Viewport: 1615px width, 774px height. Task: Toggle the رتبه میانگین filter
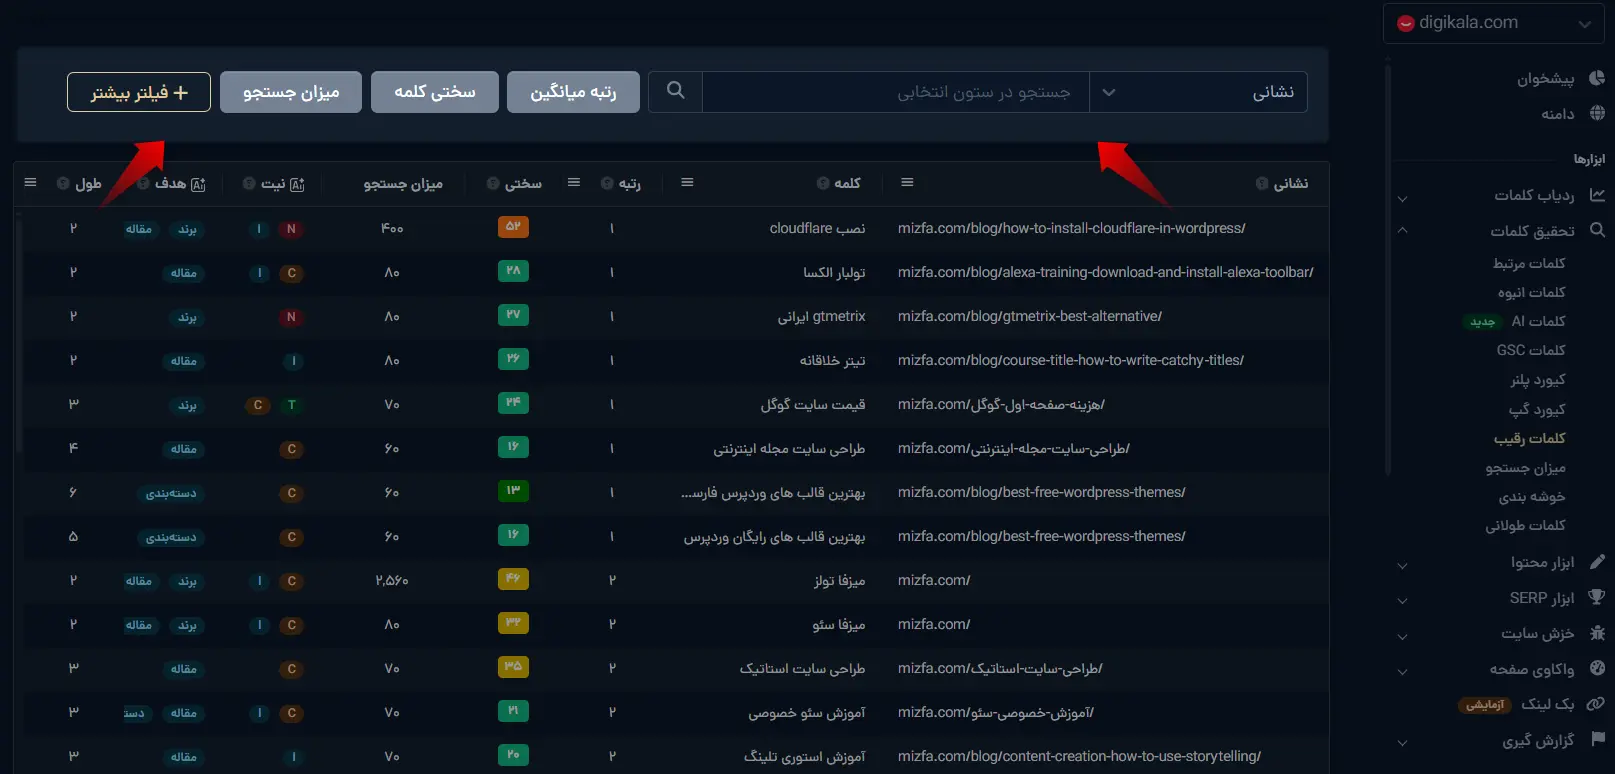coord(573,92)
